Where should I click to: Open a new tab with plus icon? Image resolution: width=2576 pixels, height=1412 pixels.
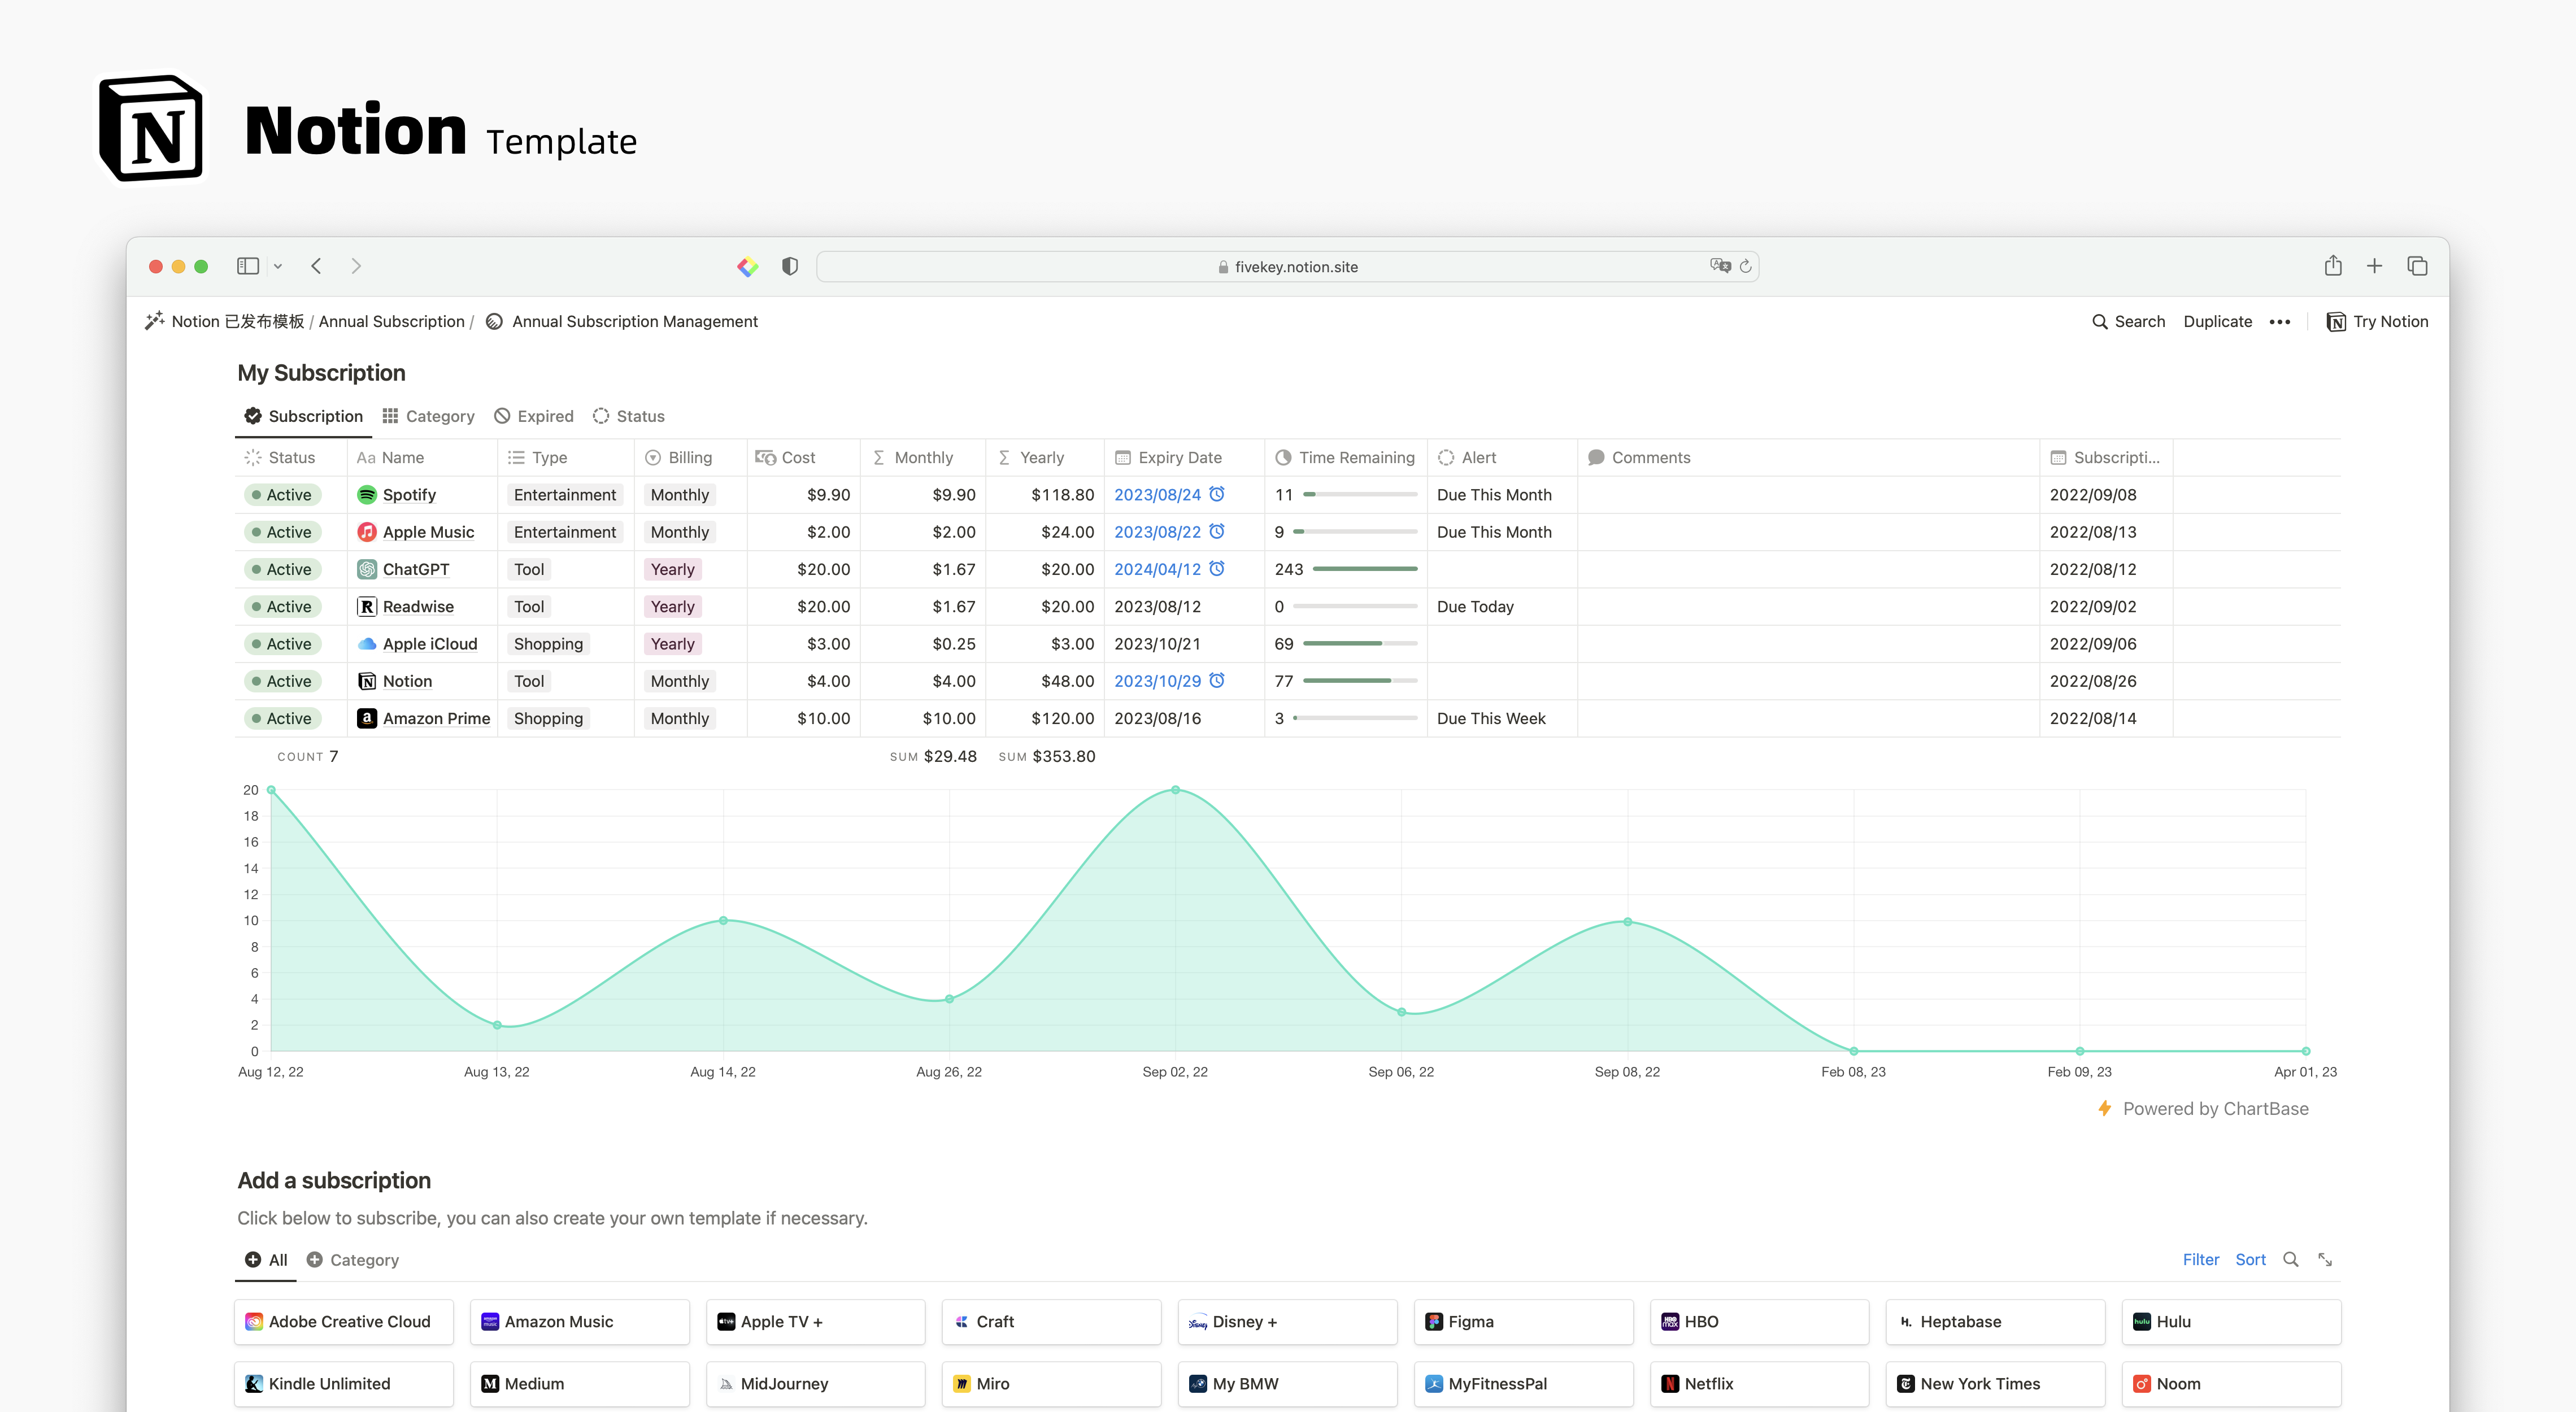(2374, 266)
